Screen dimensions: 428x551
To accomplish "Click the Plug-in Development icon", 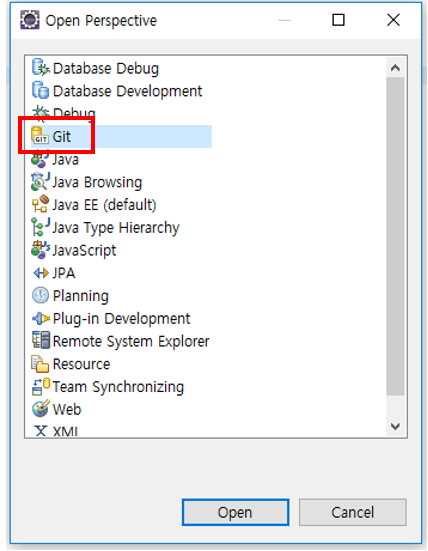I will [x=41, y=318].
